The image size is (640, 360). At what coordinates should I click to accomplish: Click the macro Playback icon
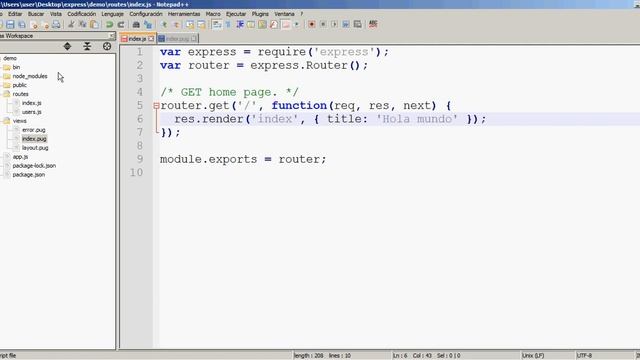coord(334,24)
